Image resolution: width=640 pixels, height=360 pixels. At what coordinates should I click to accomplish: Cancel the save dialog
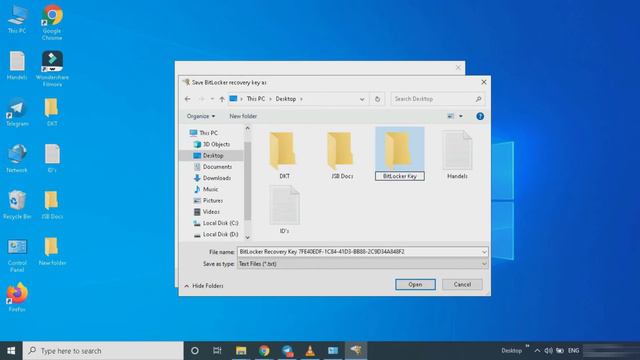pyautogui.click(x=462, y=284)
